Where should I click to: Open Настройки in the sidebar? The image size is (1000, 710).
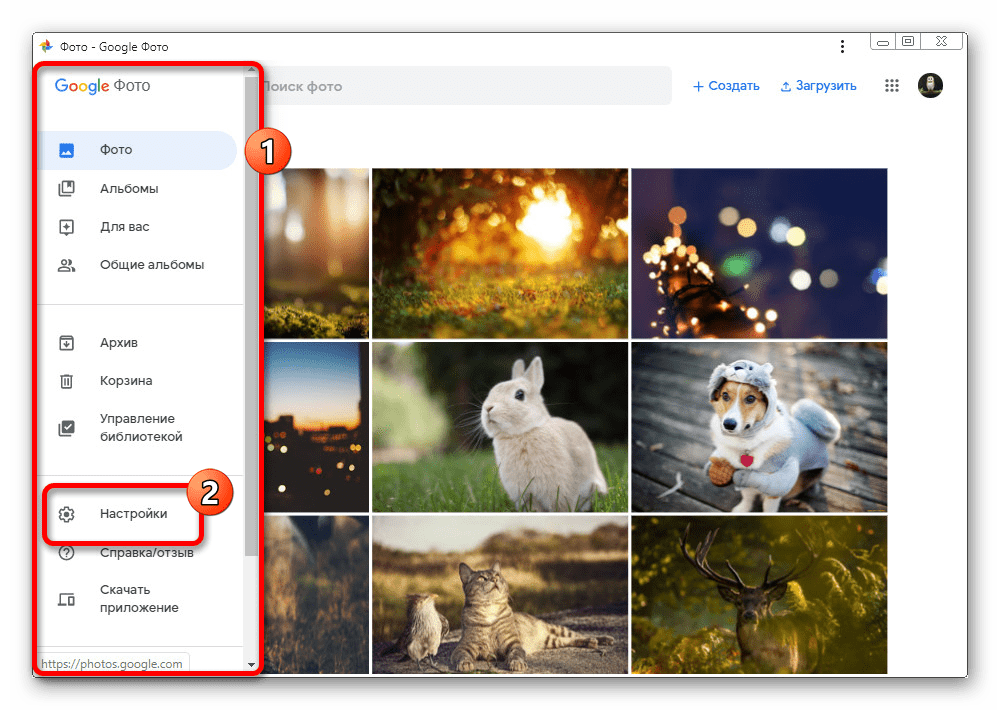pyautogui.click(x=133, y=514)
